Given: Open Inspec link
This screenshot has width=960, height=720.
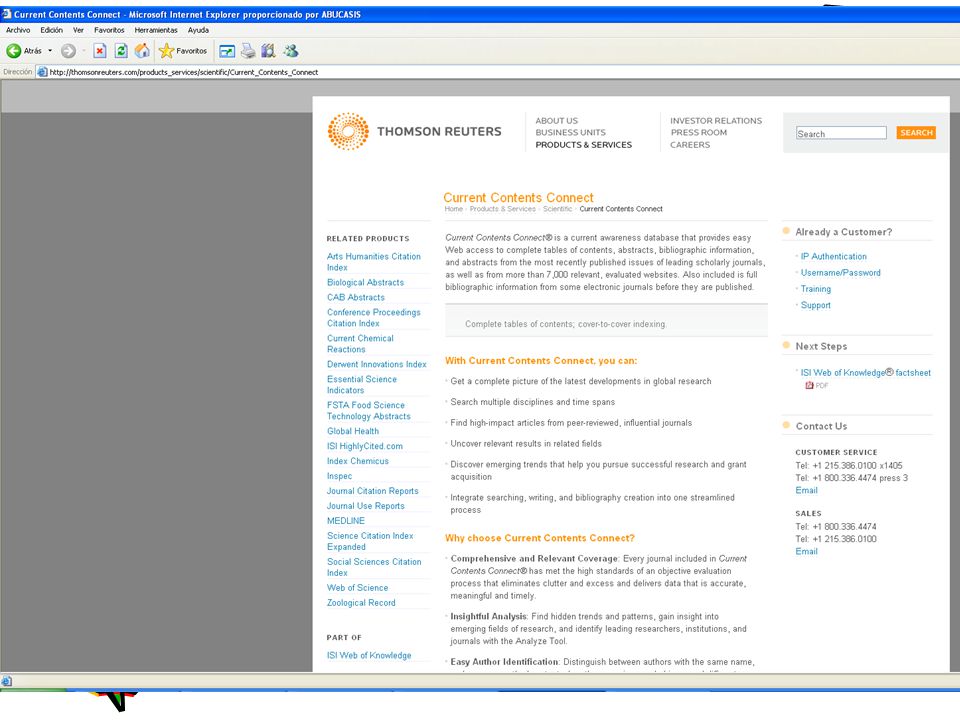Looking at the screenshot, I should click(x=339, y=476).
